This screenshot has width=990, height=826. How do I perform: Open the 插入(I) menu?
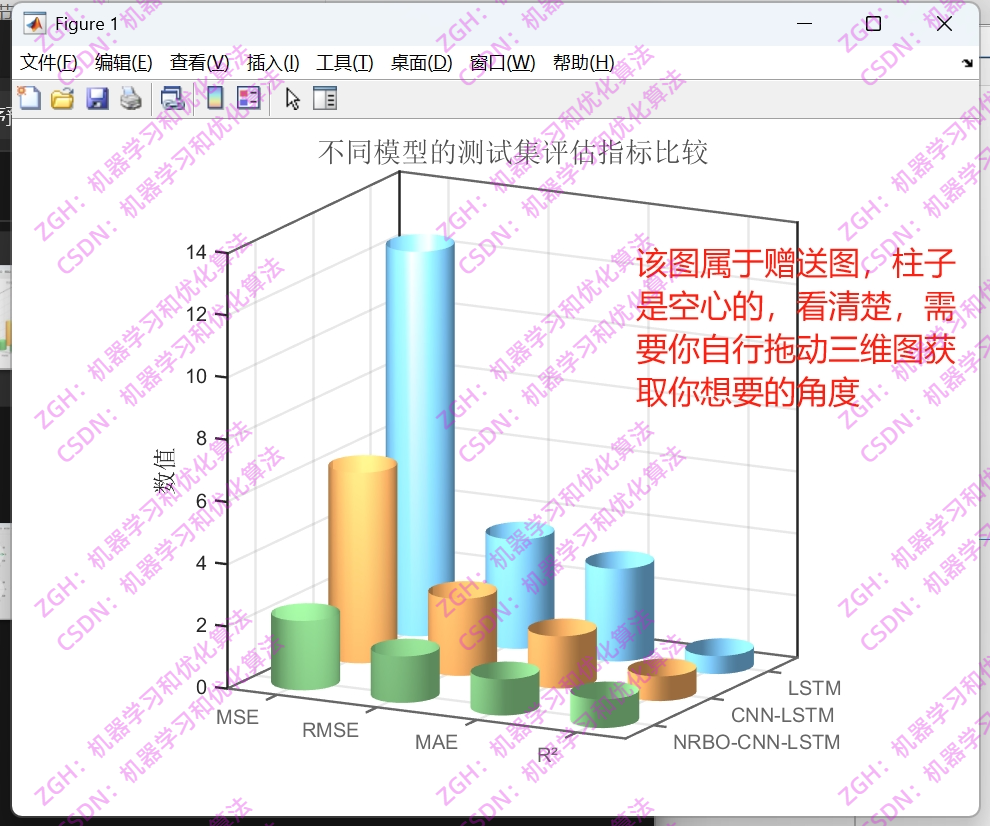[x=273, y=63]
